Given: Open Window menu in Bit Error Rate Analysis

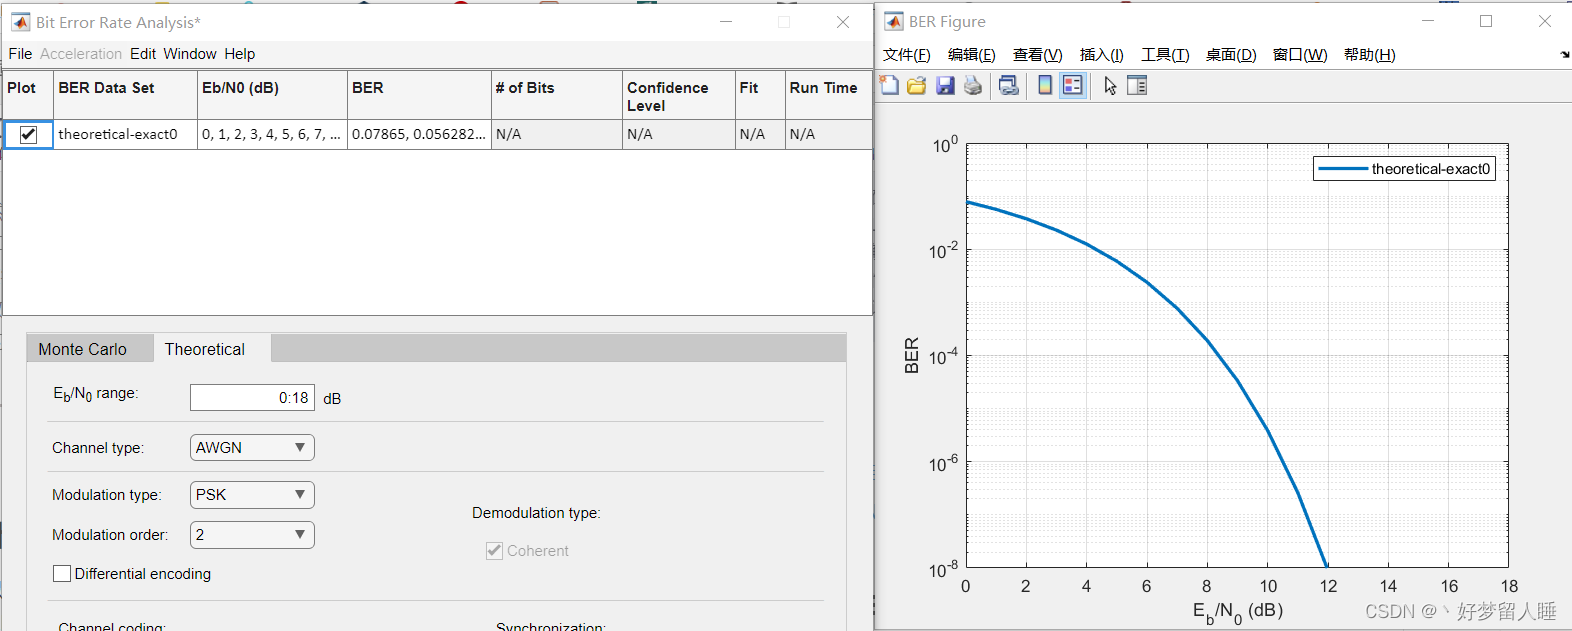Looking at the screenshot, I should coord(190,54).
